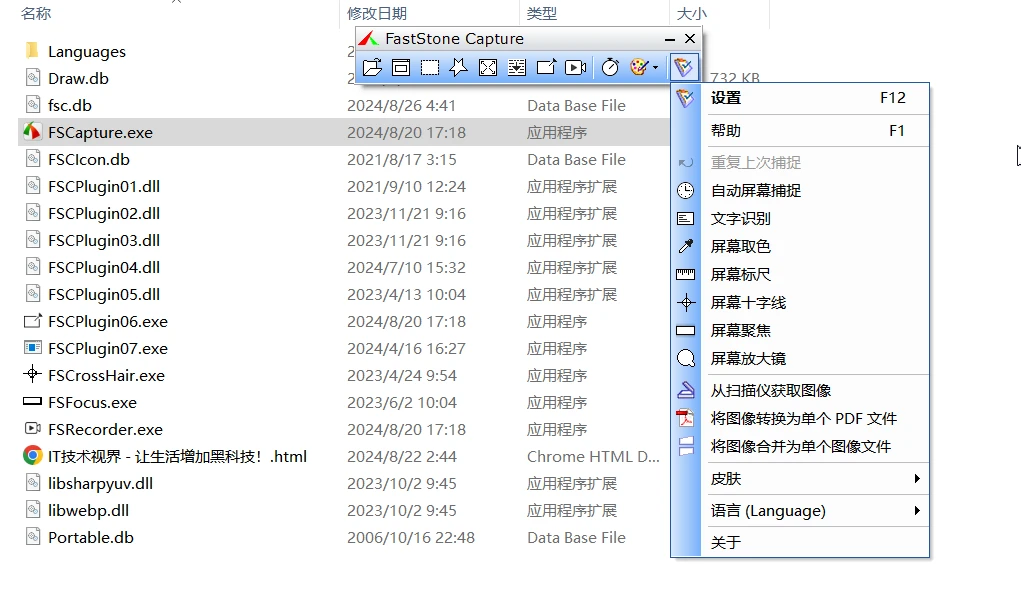Click the settings icon beside 设置
The width and height of the screenshot is (1021, 606).
[x=686, y=98]
